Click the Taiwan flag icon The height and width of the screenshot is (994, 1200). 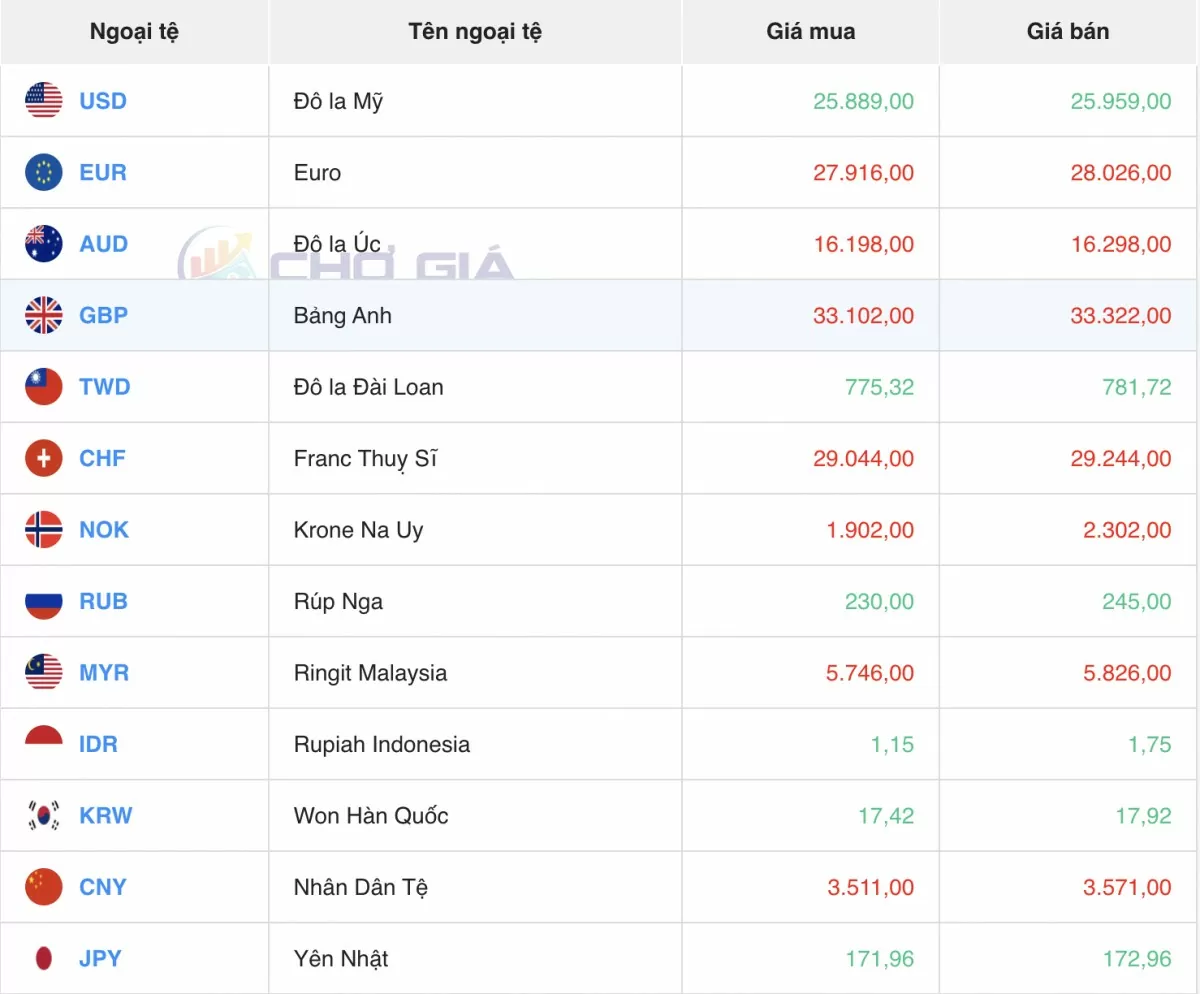[x=44, y=387]
